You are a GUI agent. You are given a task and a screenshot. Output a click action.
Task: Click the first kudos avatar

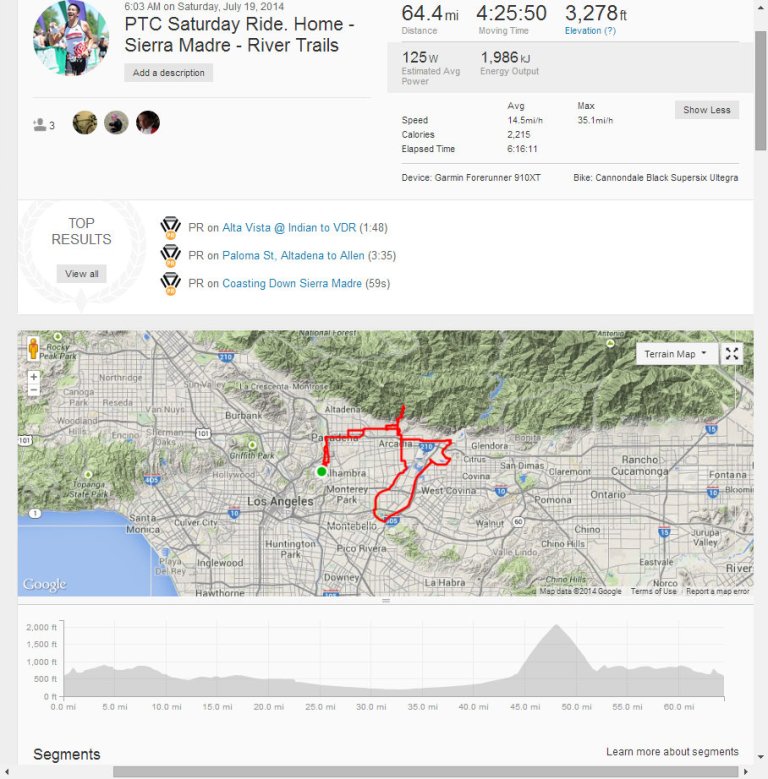tap(85, 122)
